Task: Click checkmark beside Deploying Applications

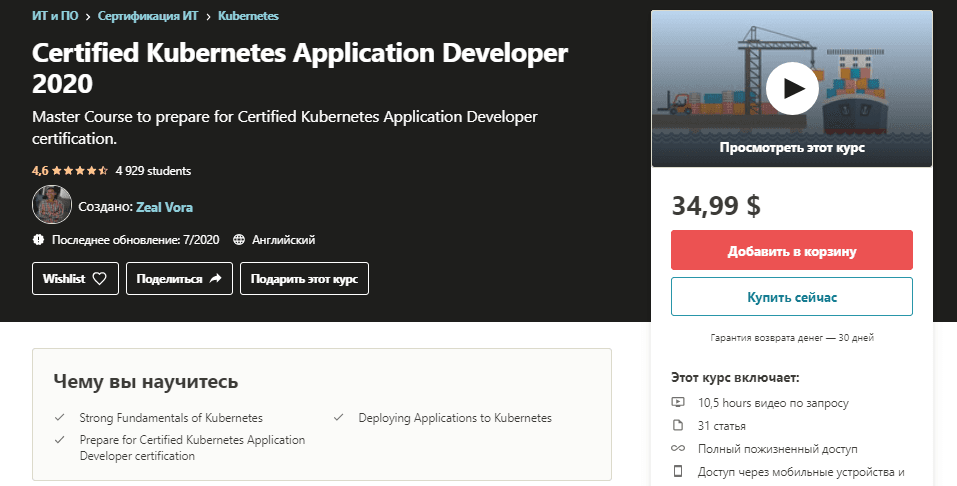Action: pos(339,418)
